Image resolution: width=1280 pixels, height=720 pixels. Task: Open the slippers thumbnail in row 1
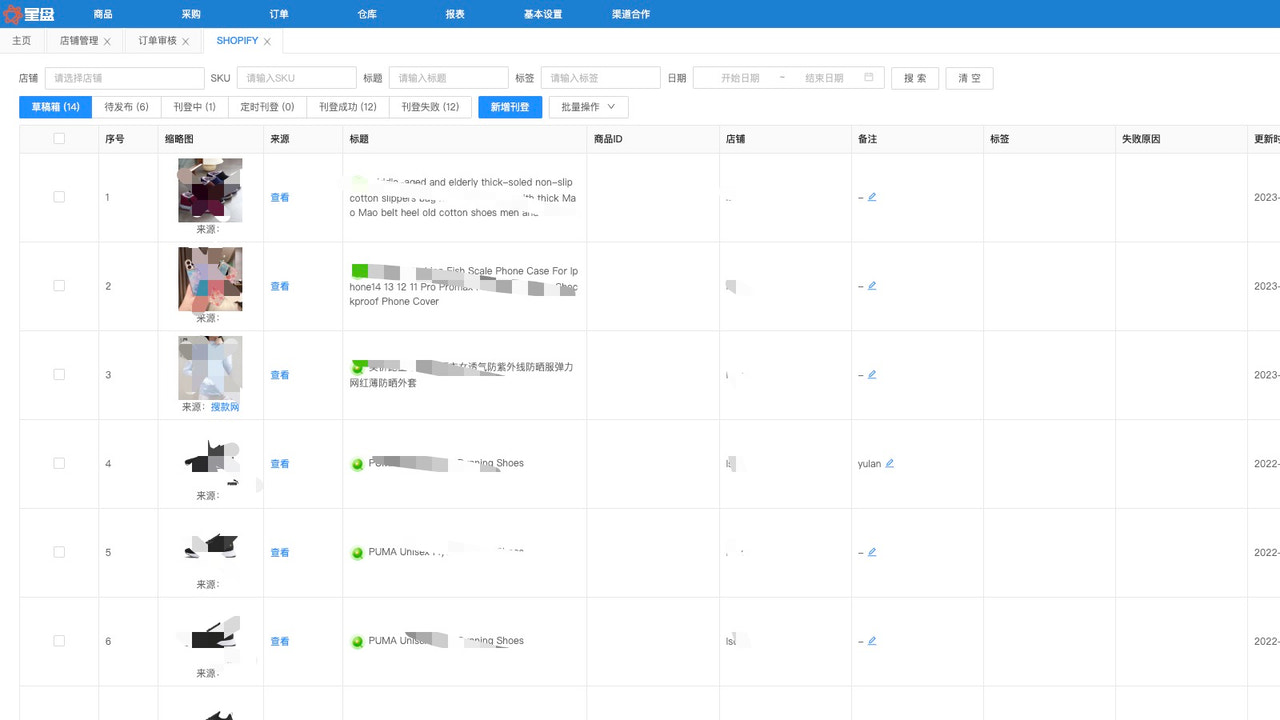click(210, 190)
